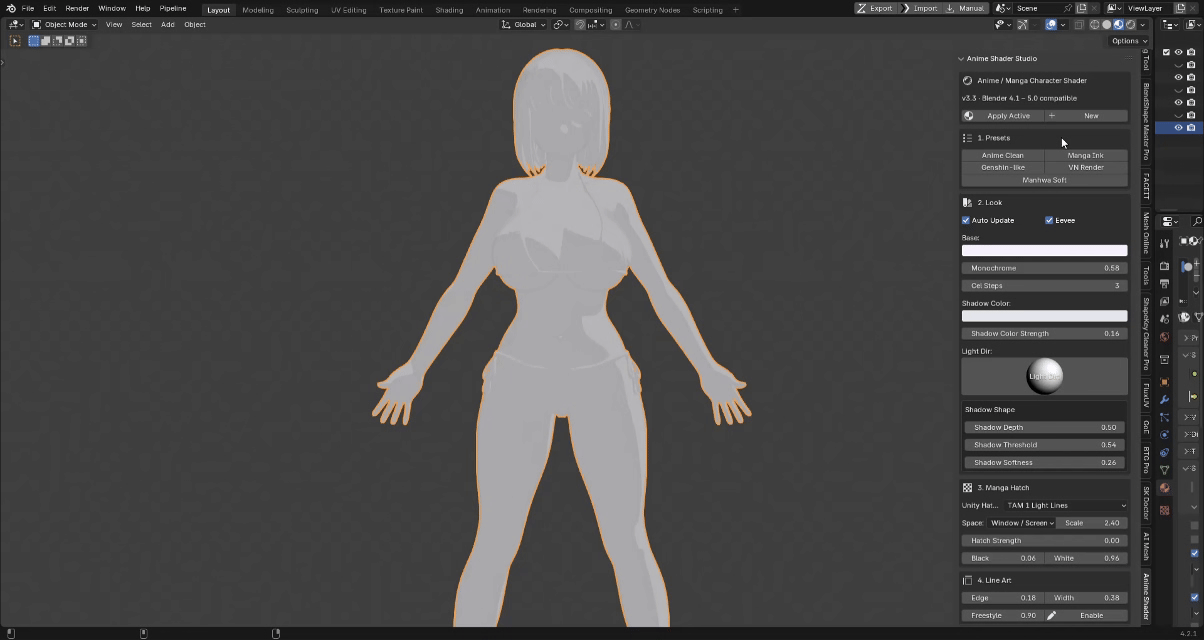Open the Pipeline menu
The width and height of the screenshot is (1204, 640).
coord(173,8)
